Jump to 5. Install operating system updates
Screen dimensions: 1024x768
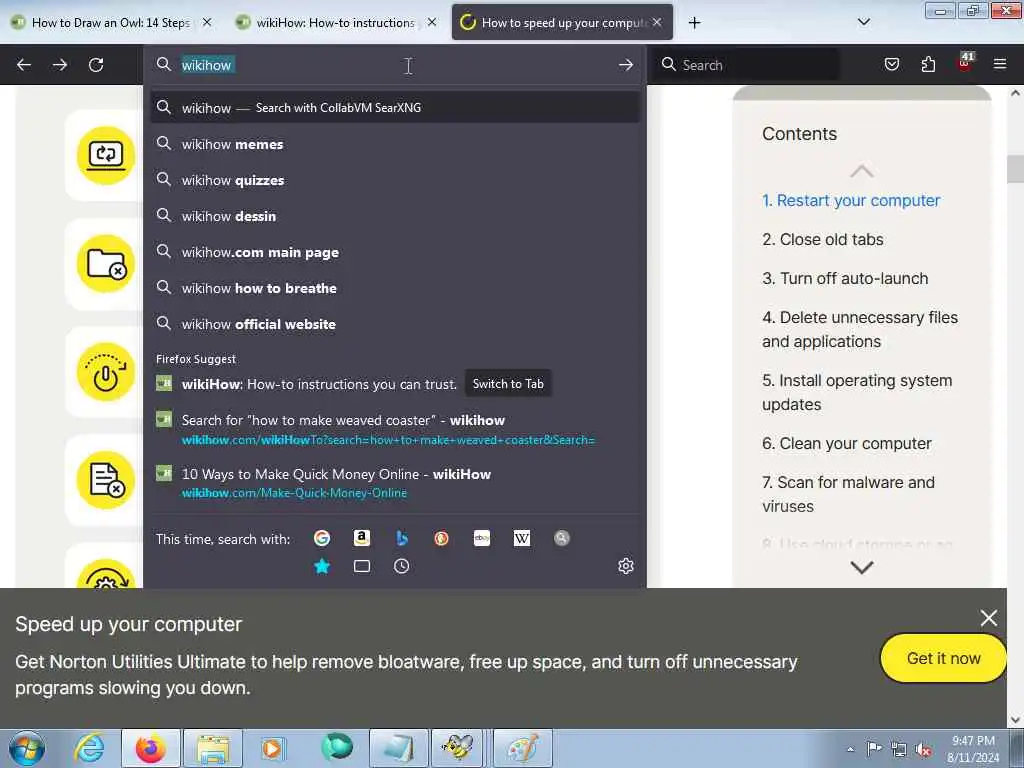857,392
